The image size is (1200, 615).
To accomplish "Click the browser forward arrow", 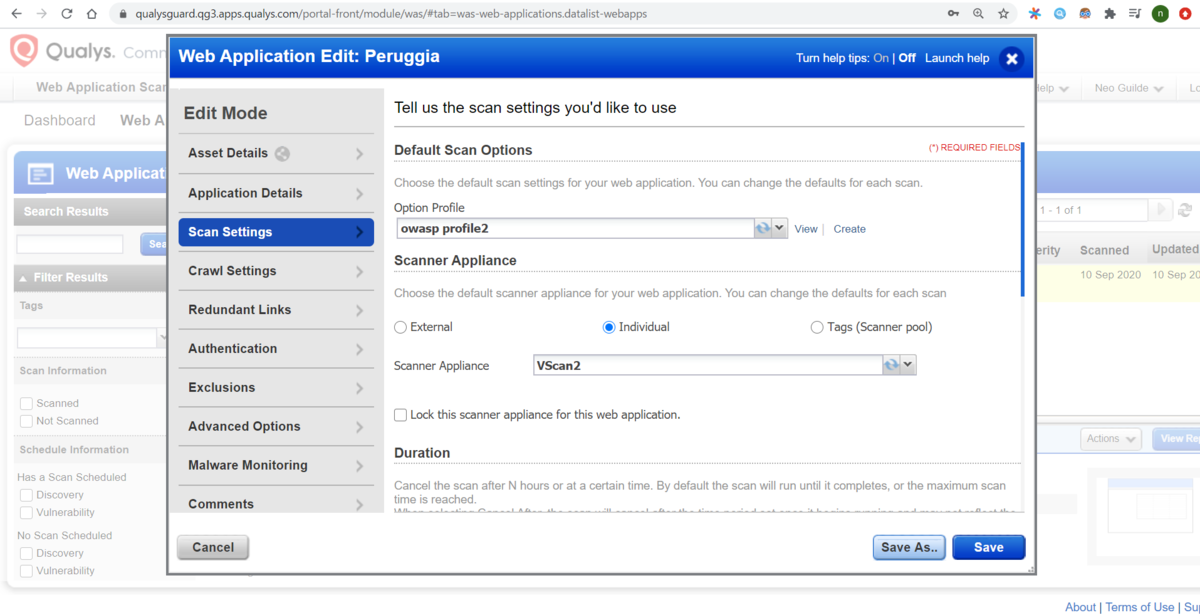I will click(x=41, y=14).
